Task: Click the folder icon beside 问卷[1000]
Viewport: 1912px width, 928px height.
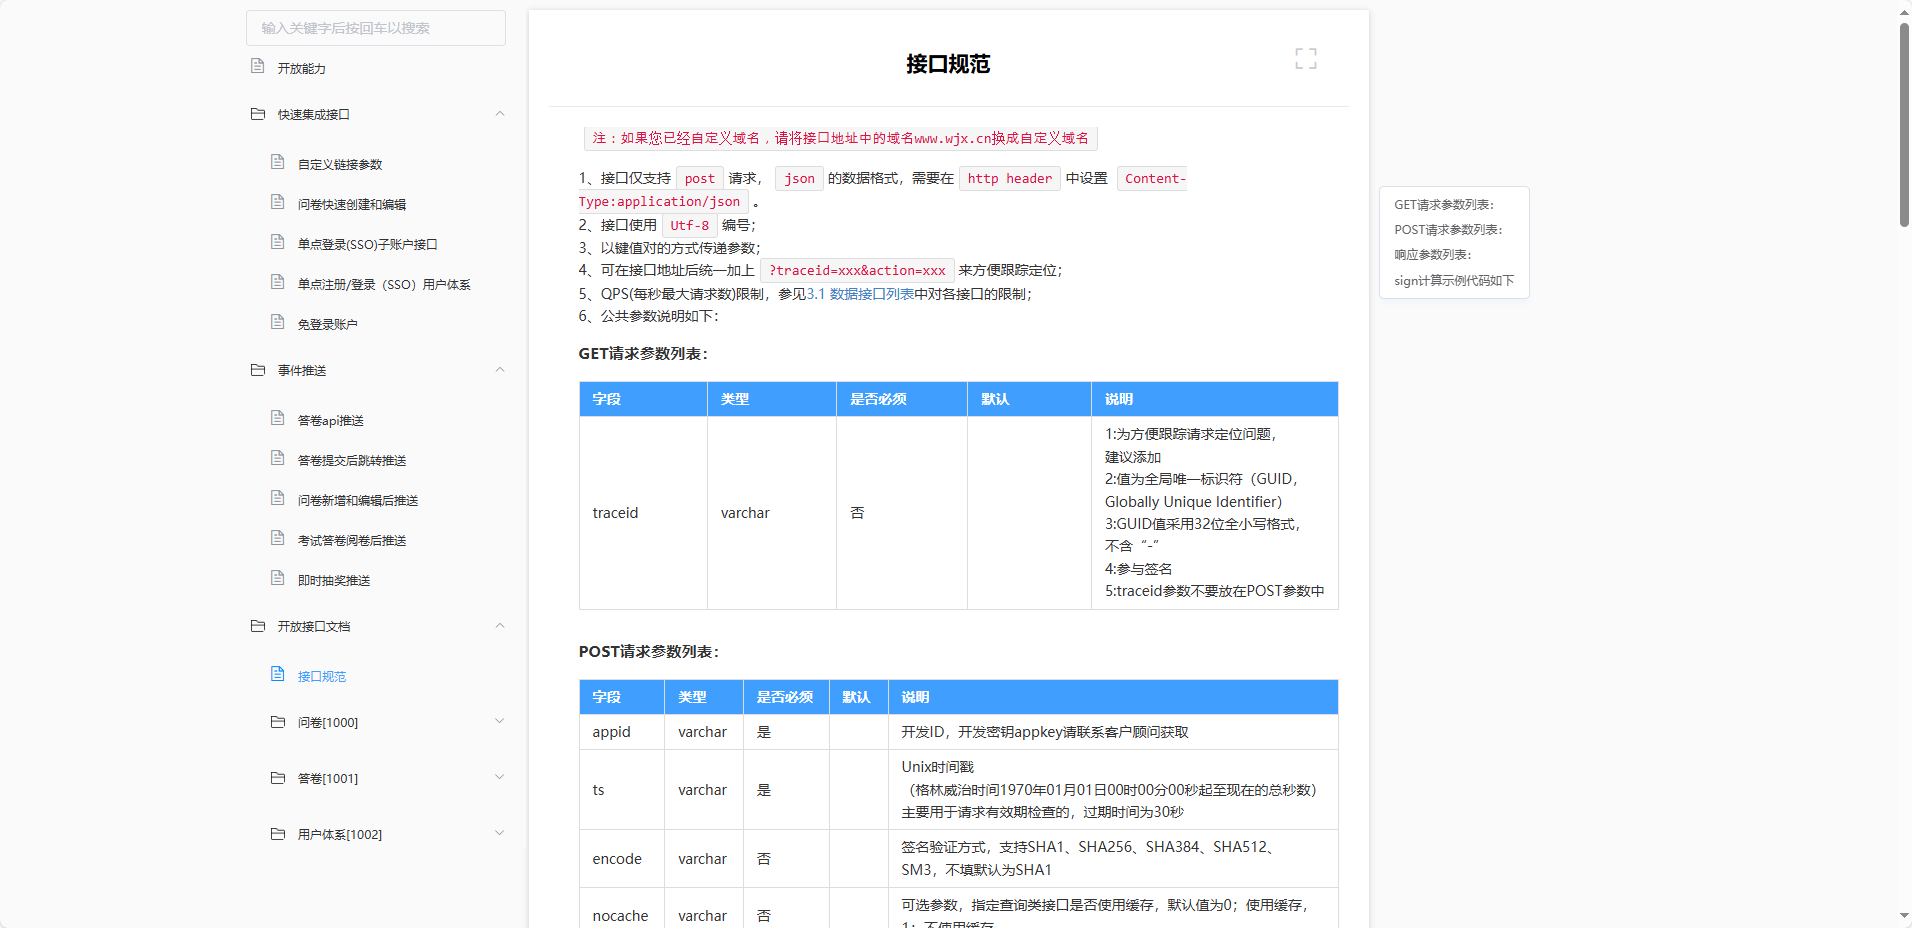Action: [x=278, y=720]
